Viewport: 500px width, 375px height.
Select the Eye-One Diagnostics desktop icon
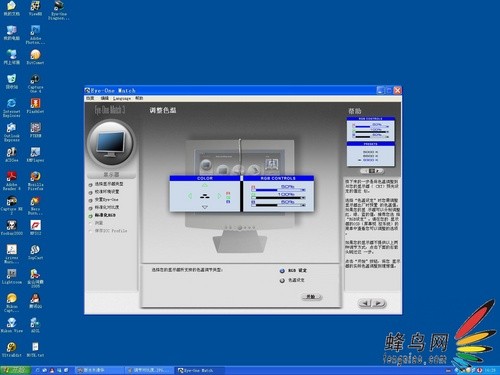[59, 11]
